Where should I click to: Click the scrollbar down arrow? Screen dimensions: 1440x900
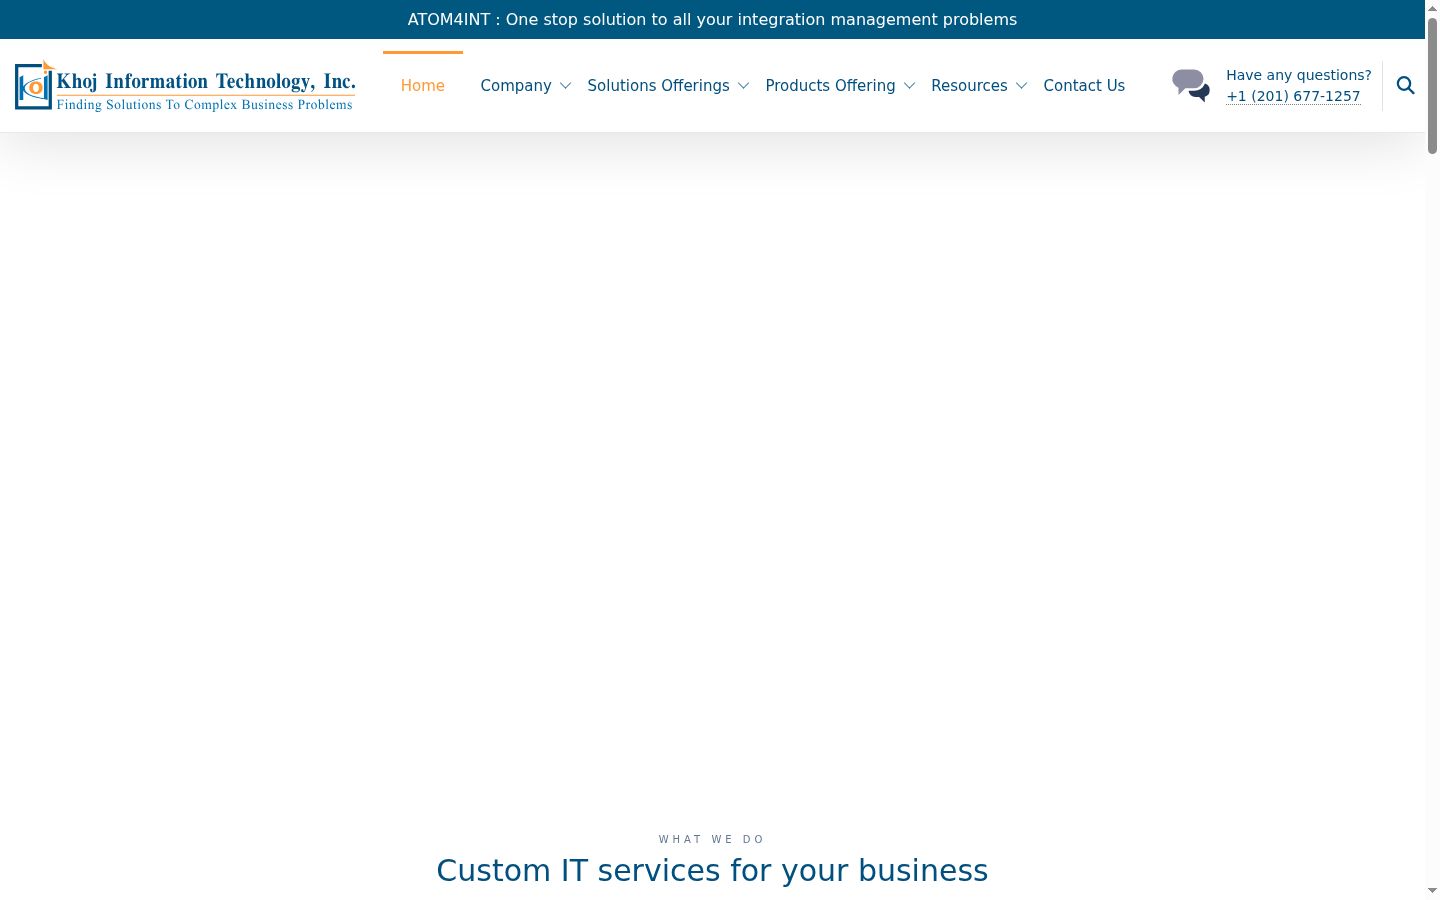(1432, 891)
